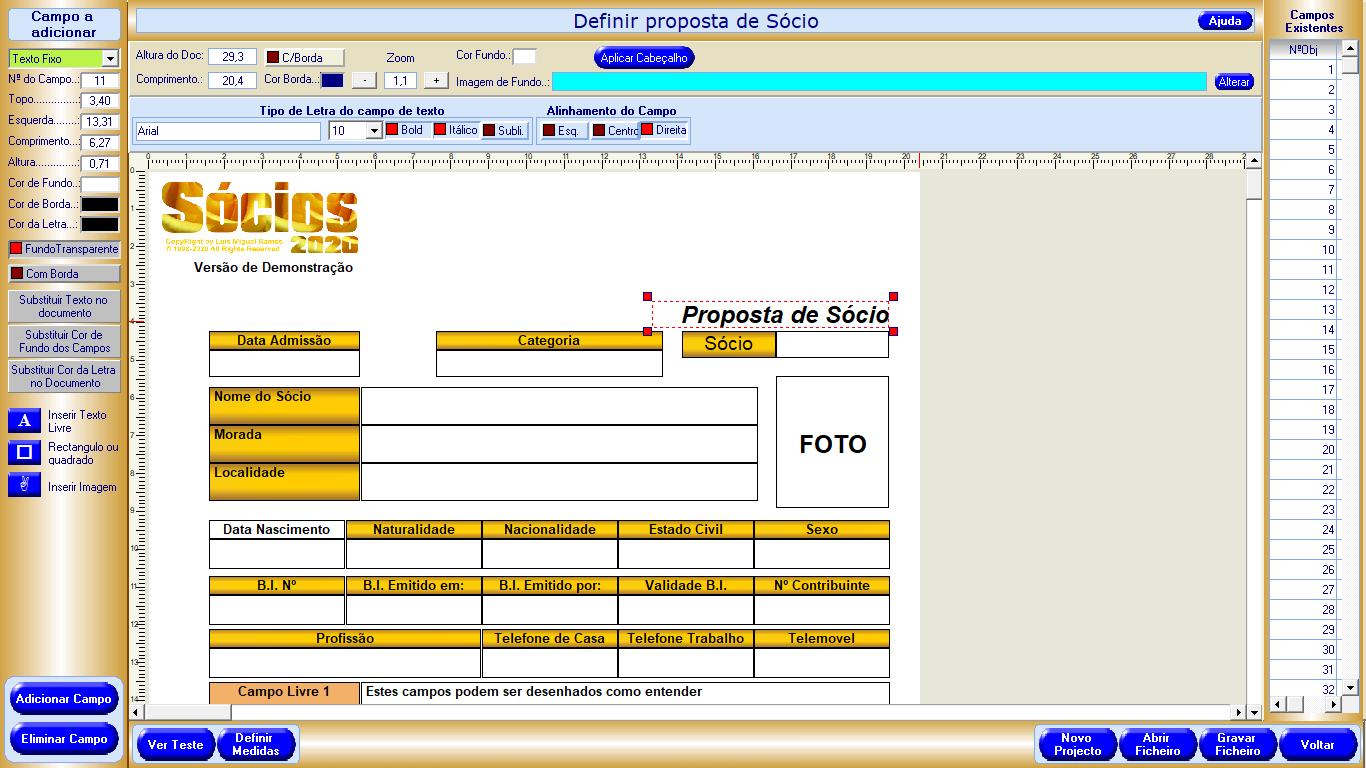Open the Texto Fixo field type dropdown
The height and width of the screenshot is (768, 1366).
110,59
